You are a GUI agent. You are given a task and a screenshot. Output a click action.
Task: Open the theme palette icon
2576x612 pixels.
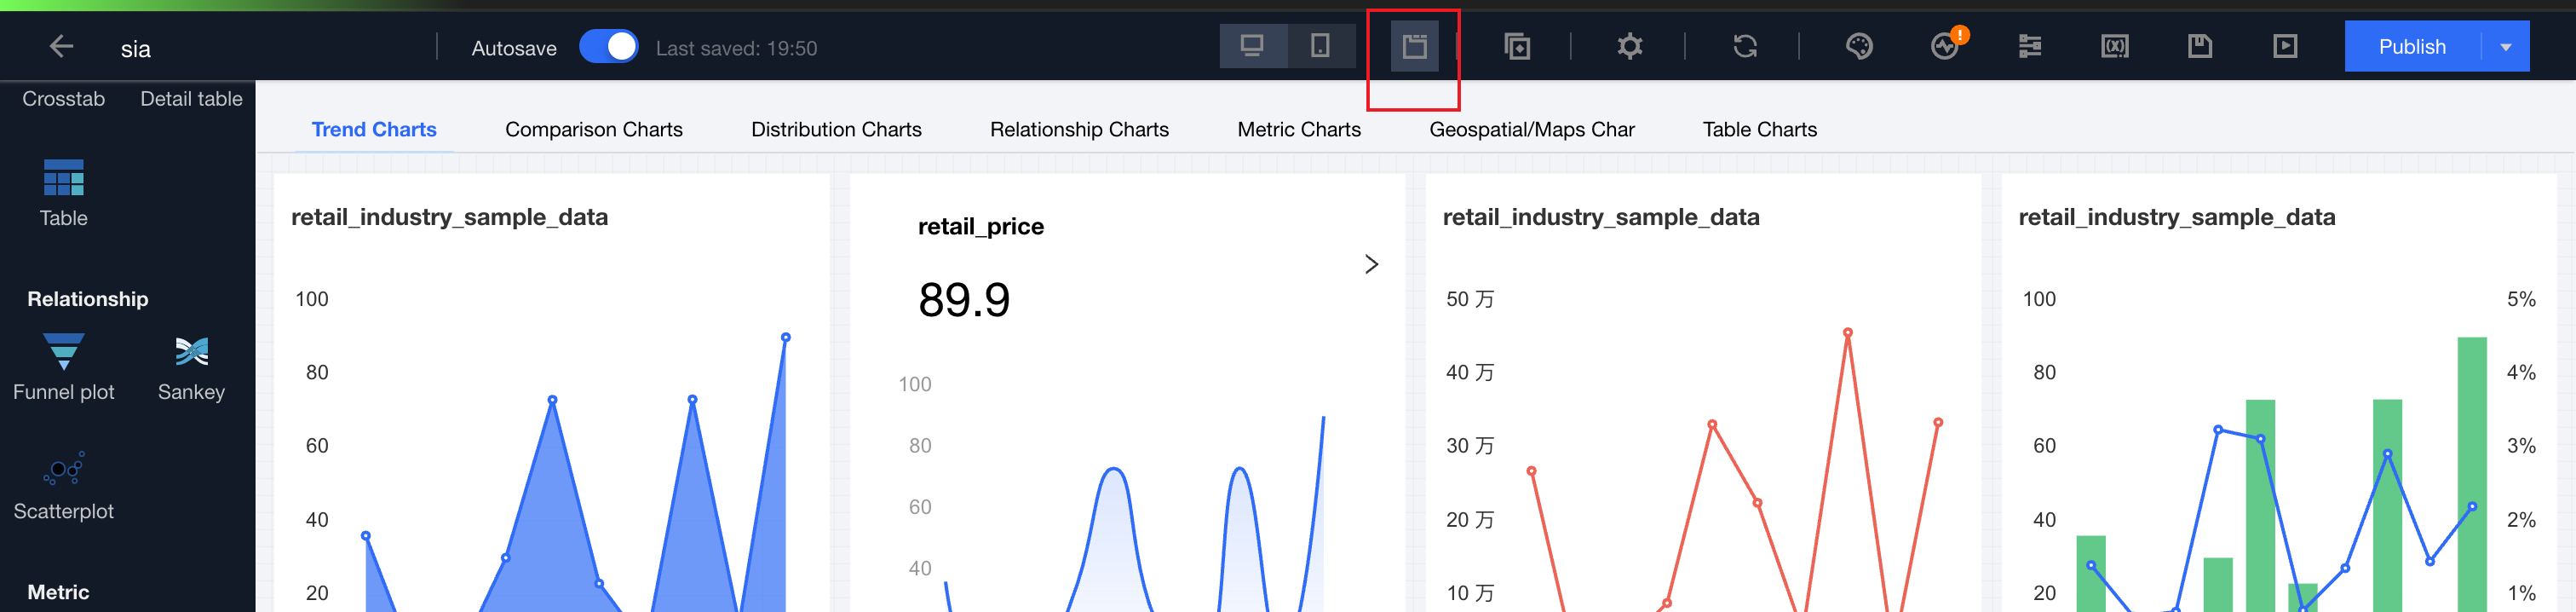click(1859, 47)
